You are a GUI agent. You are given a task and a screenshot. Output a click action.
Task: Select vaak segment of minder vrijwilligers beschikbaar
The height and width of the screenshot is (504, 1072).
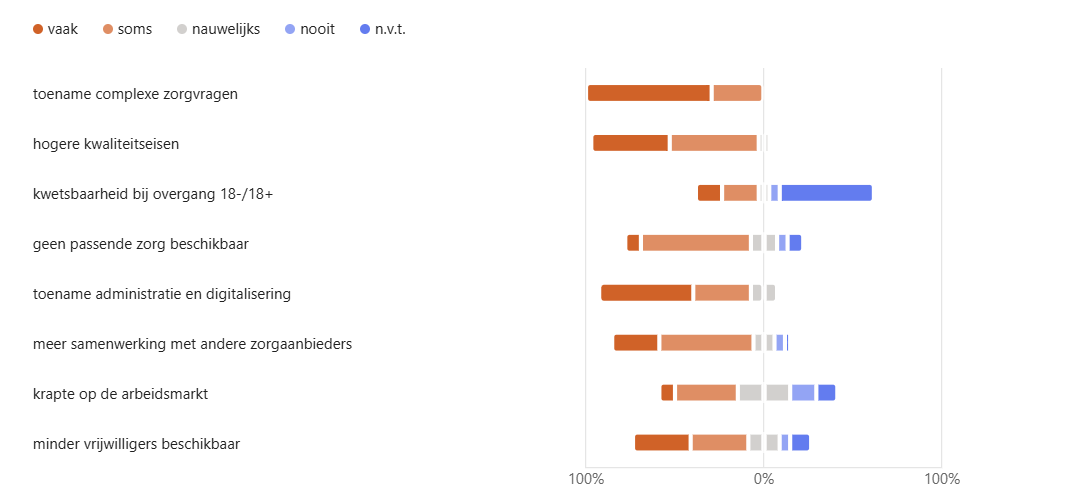(x=661, y=443)
